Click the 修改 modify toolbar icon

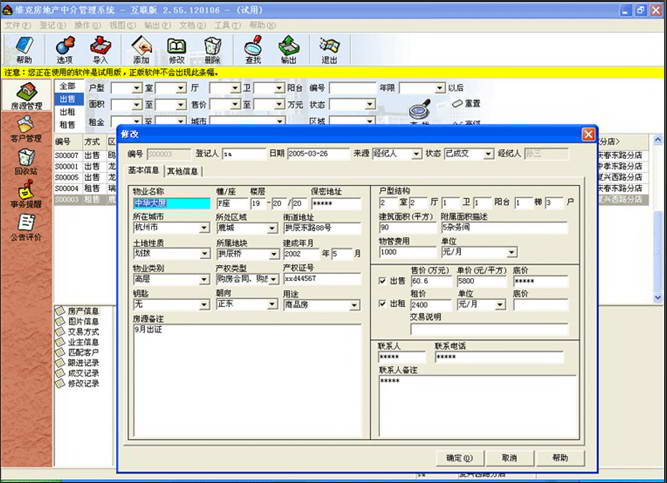click(x=176, y=49)
